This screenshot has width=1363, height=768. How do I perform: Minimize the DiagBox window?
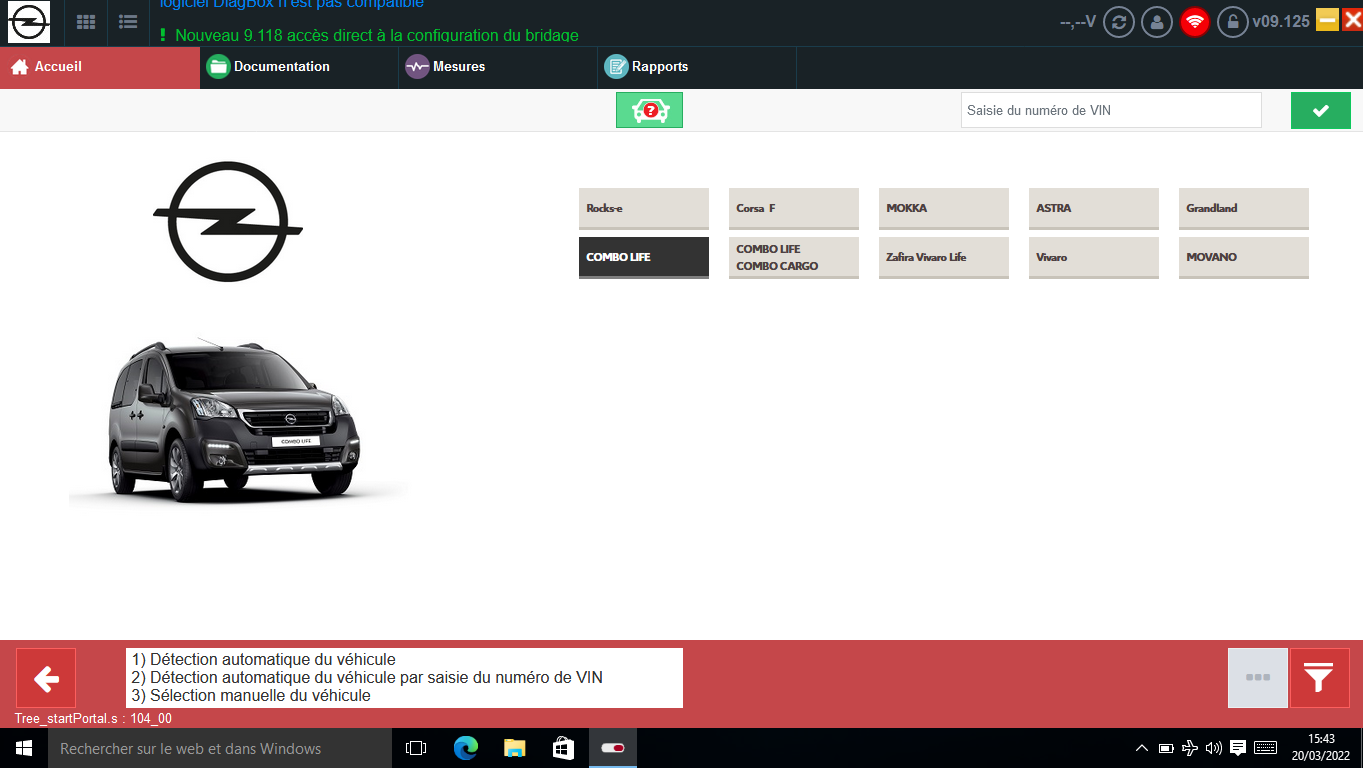click(x=1327, y=20)
